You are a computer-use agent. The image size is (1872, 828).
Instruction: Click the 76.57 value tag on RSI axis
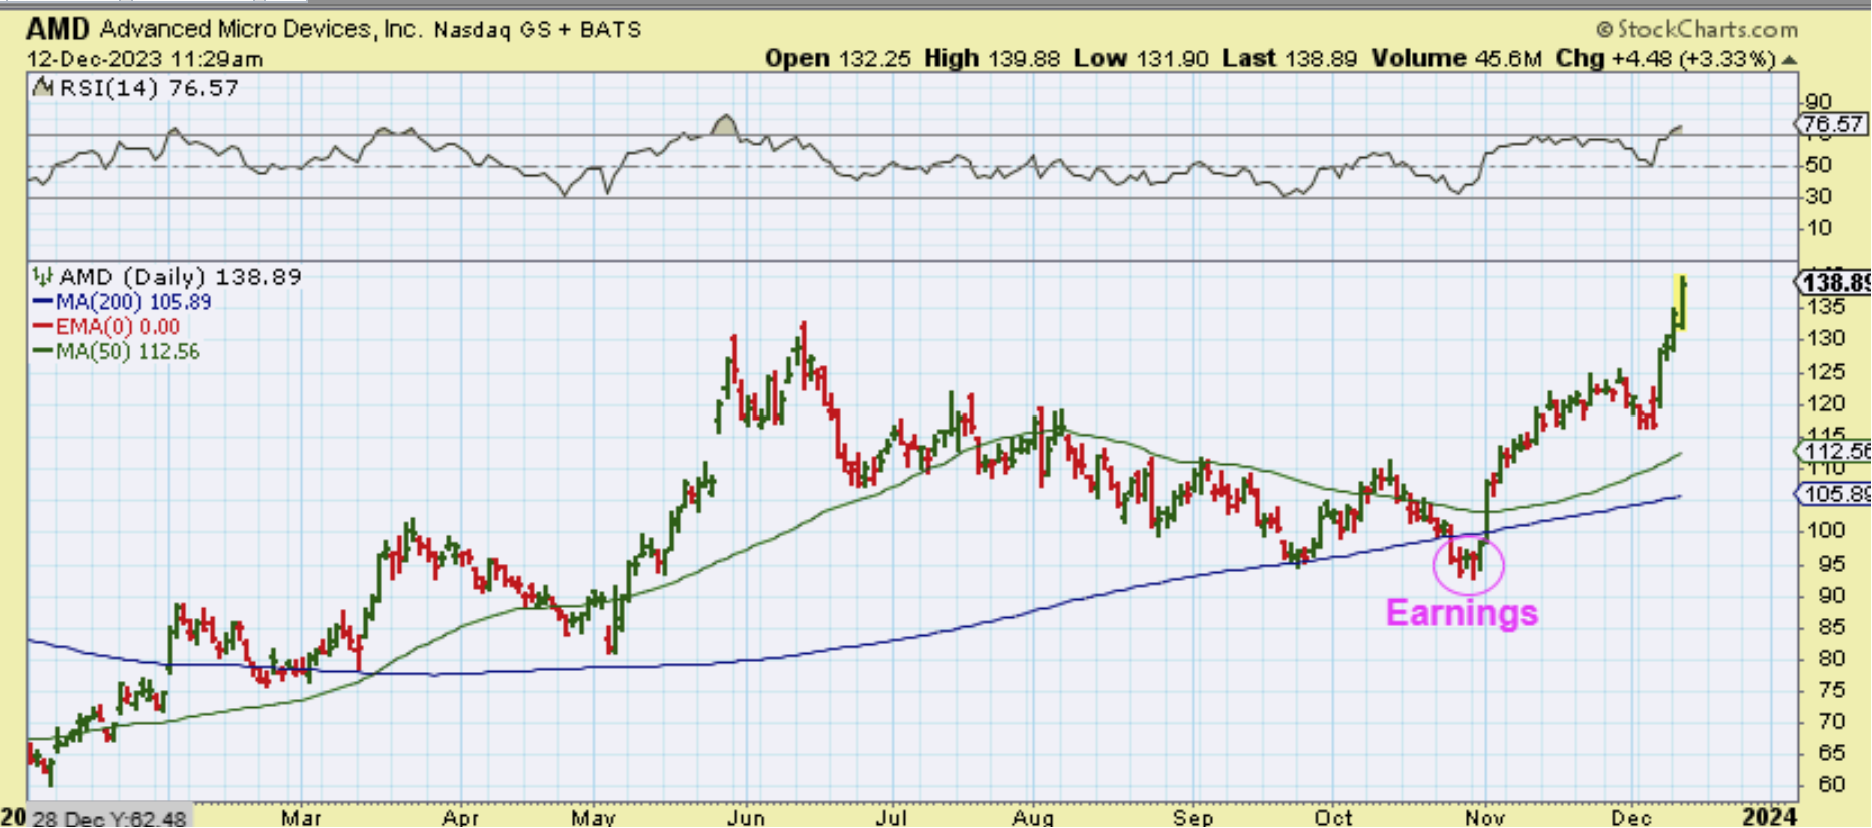tap(1832, 124)
